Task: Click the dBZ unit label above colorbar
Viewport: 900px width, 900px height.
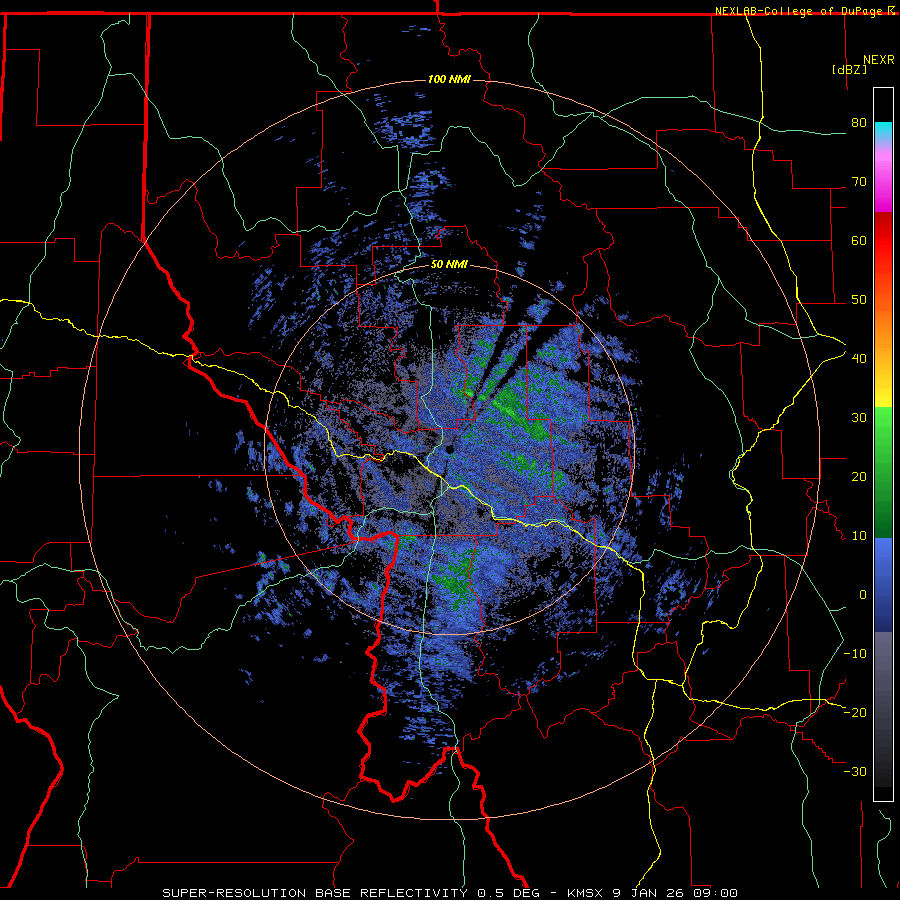Action: (x=849, y=69)
